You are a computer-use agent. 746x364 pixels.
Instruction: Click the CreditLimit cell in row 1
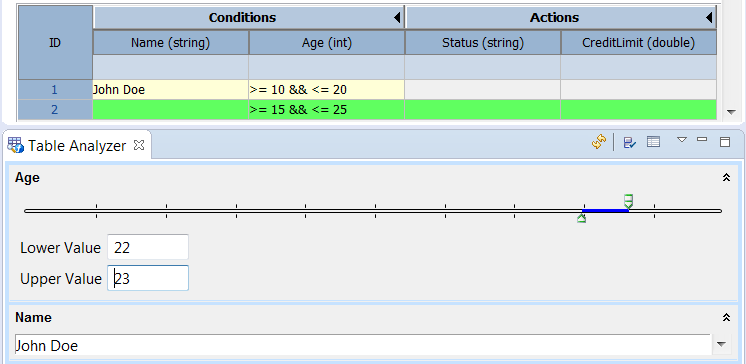(x=639, y=89)
